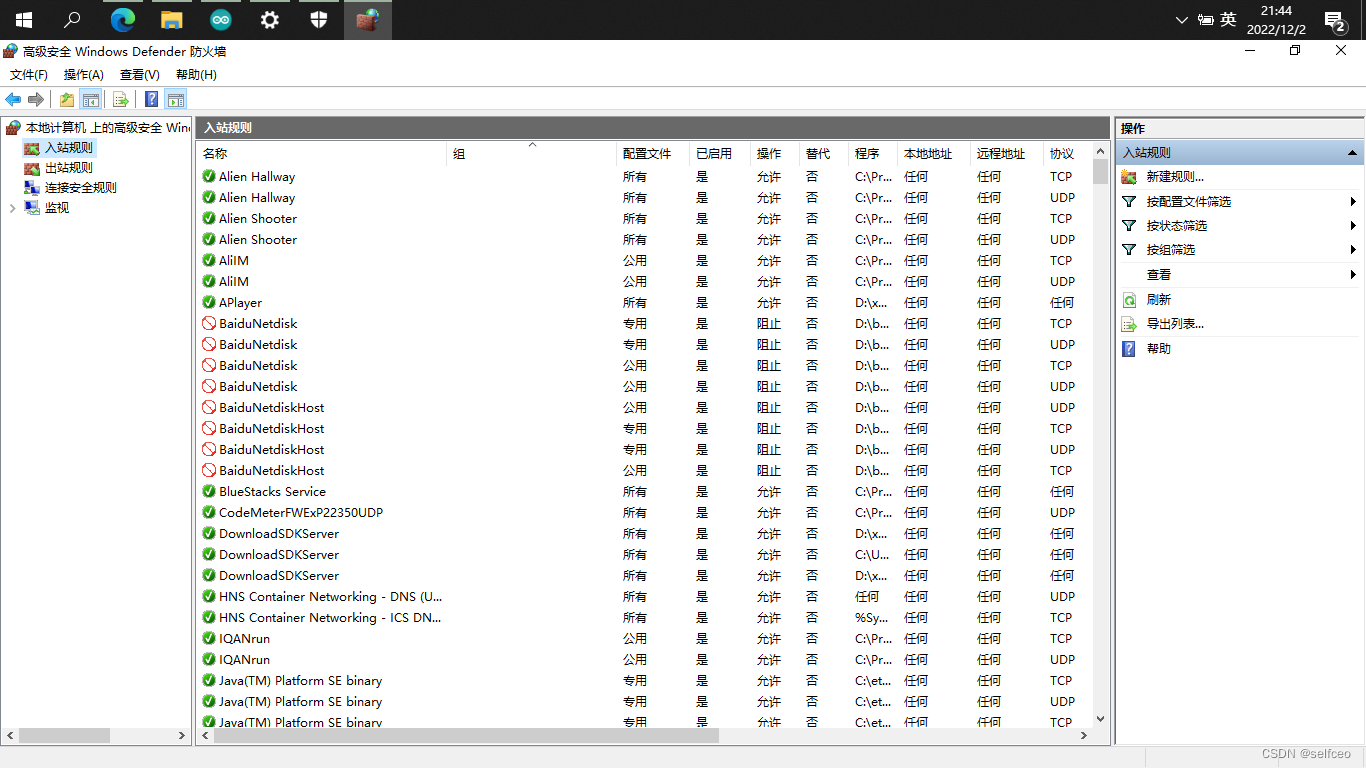Screen dimensions: 1366x768
Task: Open Windows Security shield in taskbar
Action: coord(318,19)
